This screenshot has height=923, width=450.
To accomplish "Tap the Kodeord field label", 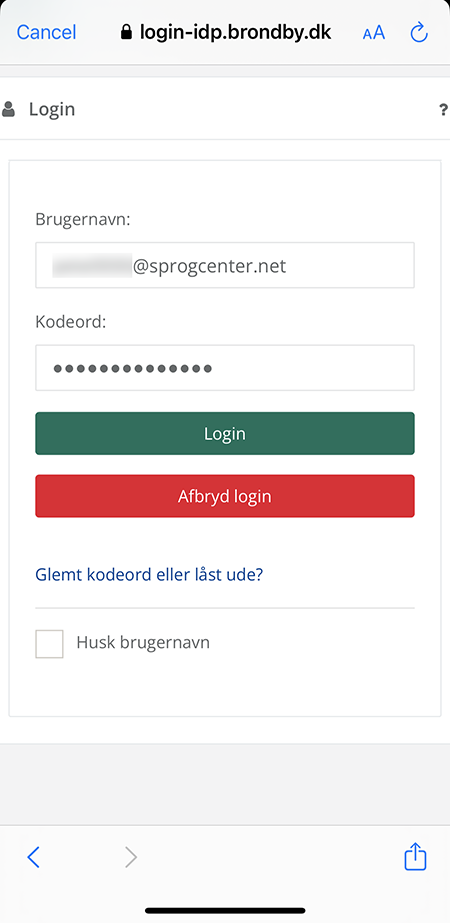I will click(71, 322).
